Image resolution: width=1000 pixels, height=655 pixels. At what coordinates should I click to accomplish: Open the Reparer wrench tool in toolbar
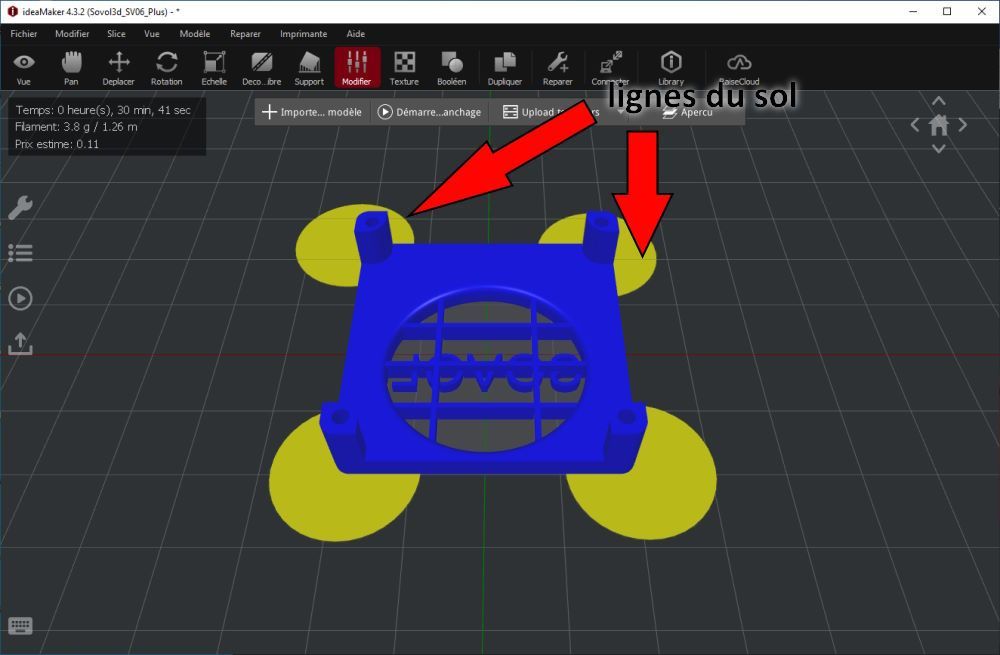558,68
